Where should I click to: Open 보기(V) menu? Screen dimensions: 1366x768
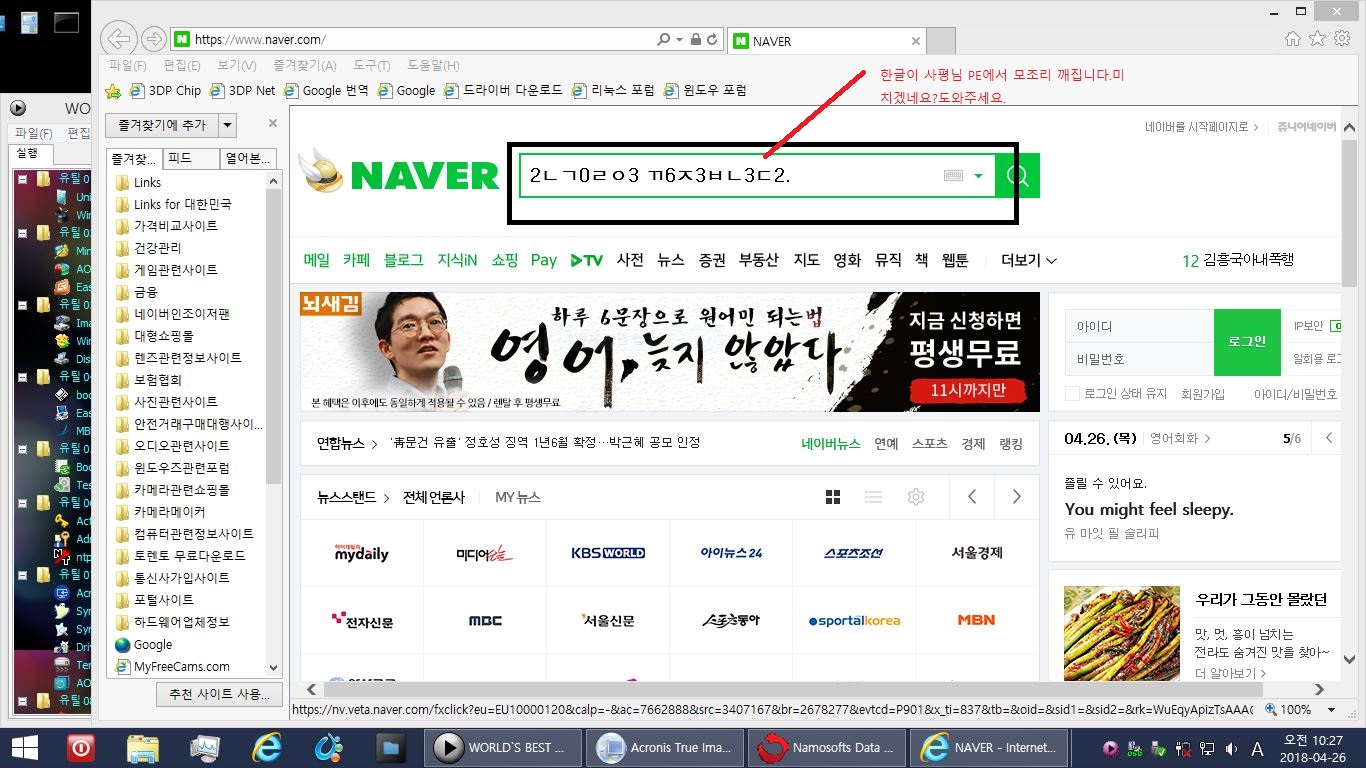[x=236, y=65]
